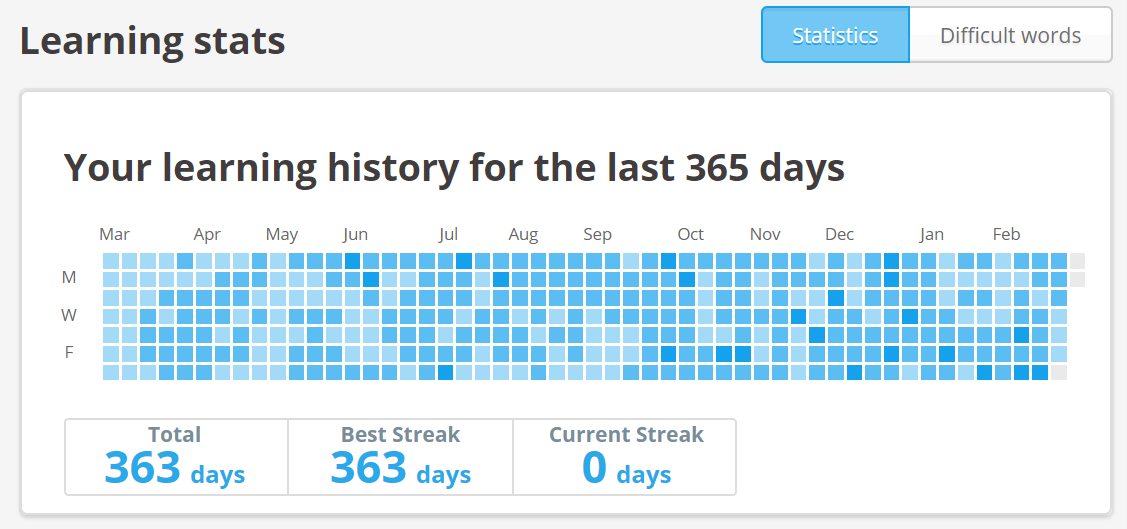The width and height of the screenshot is (1127, 529).
Task: Select the Total 363 days box
Action: click(x=177, y=457)
